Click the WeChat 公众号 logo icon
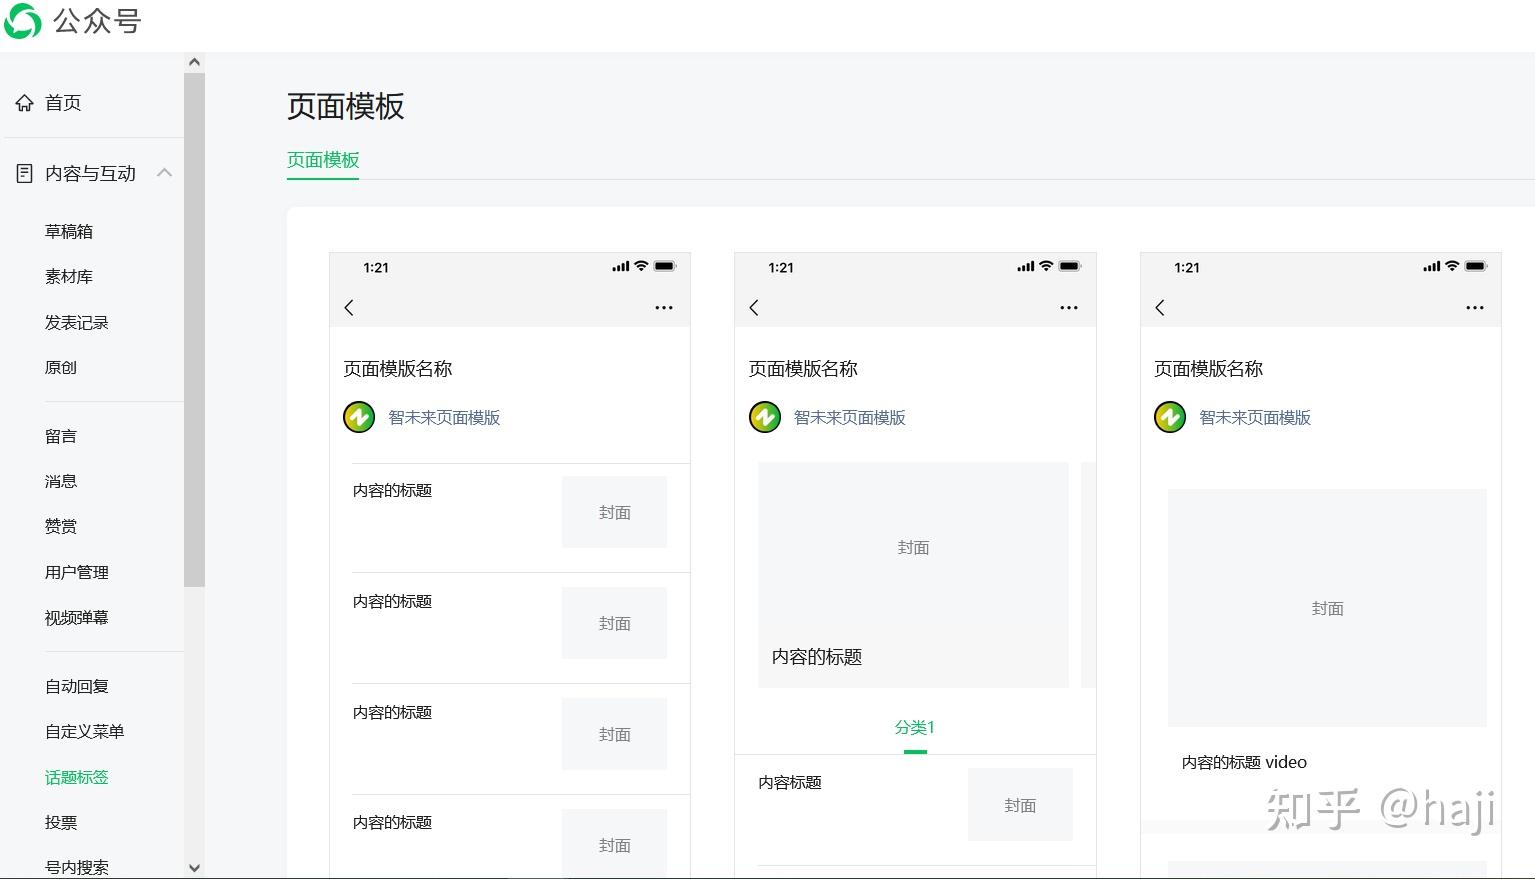This screenshot has height=879, width=1535. [22, 21]
